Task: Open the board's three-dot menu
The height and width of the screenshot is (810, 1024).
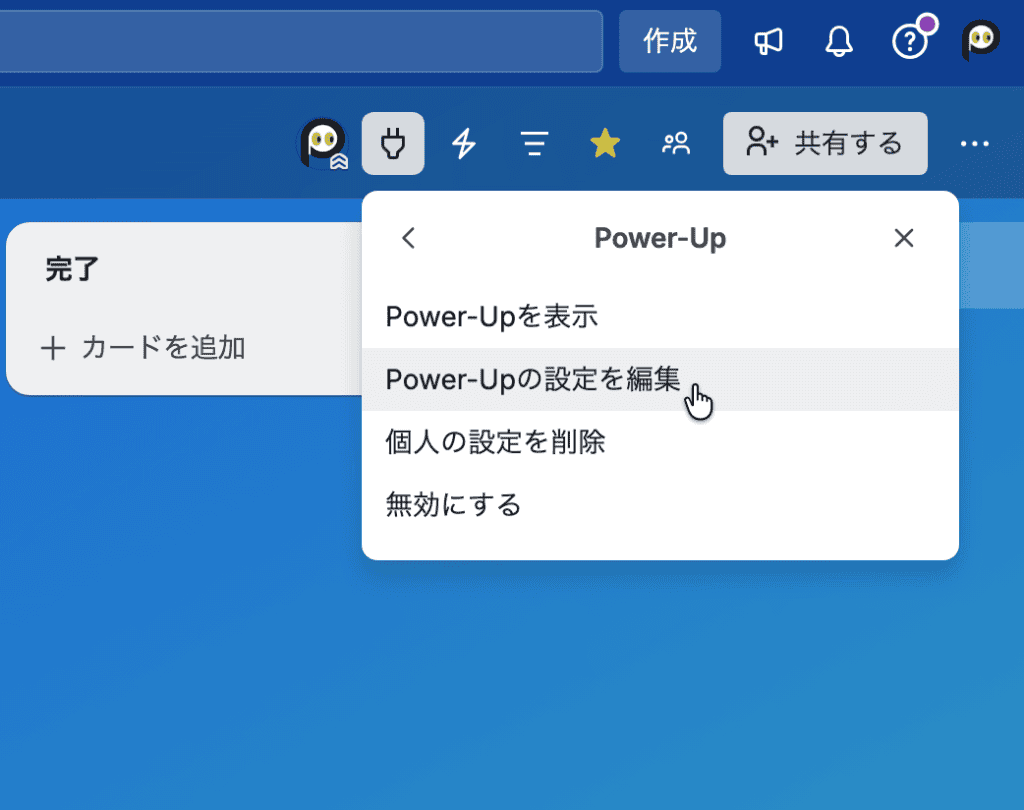Action: (x=974, y=143)
